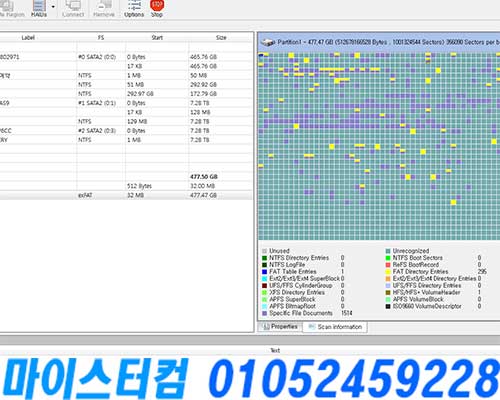
Task: Select the exFAT partition row
Action: (x=126, y=195)
